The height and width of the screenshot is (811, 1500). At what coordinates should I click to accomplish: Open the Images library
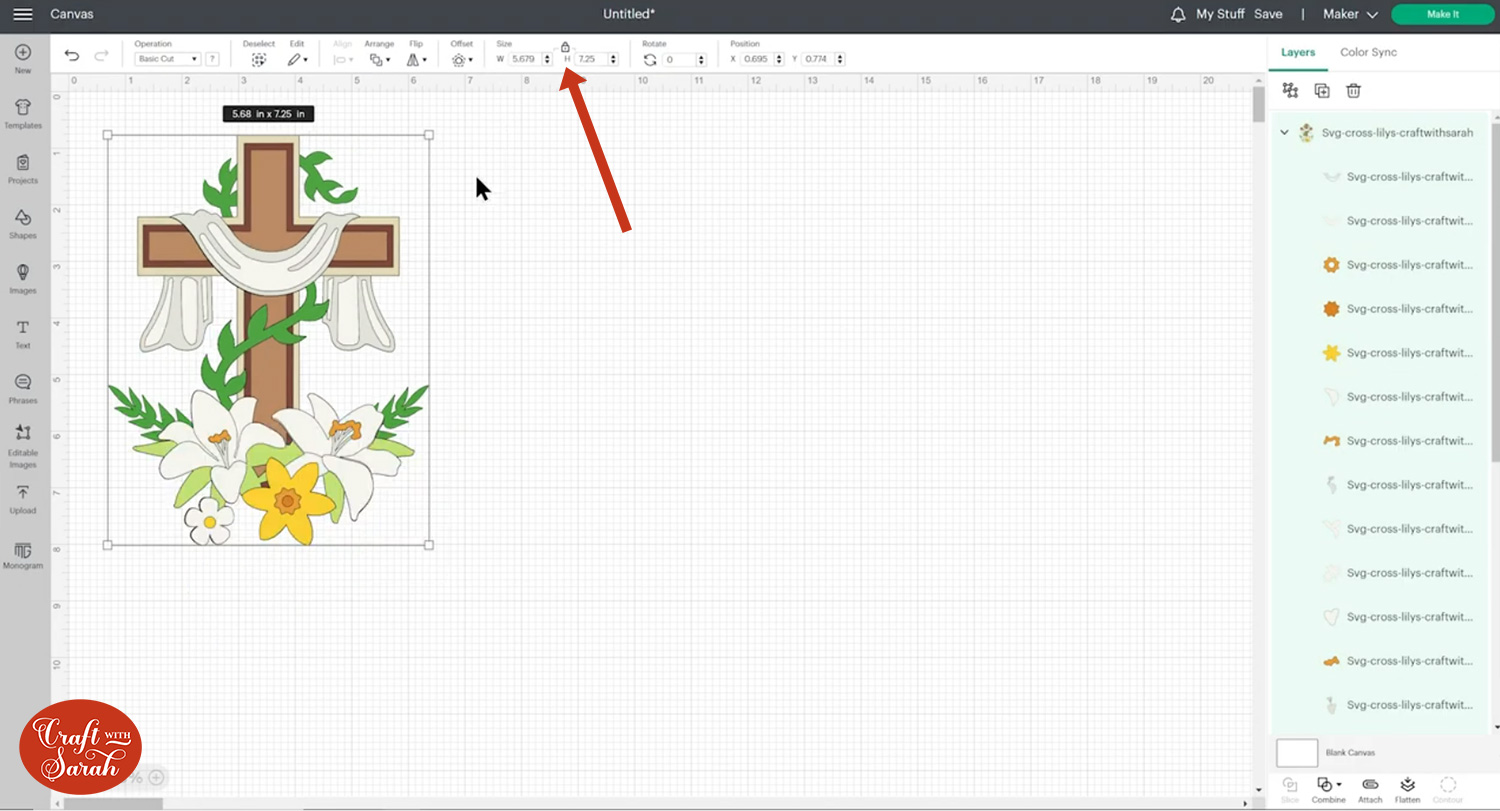click(x=23, y=279)
